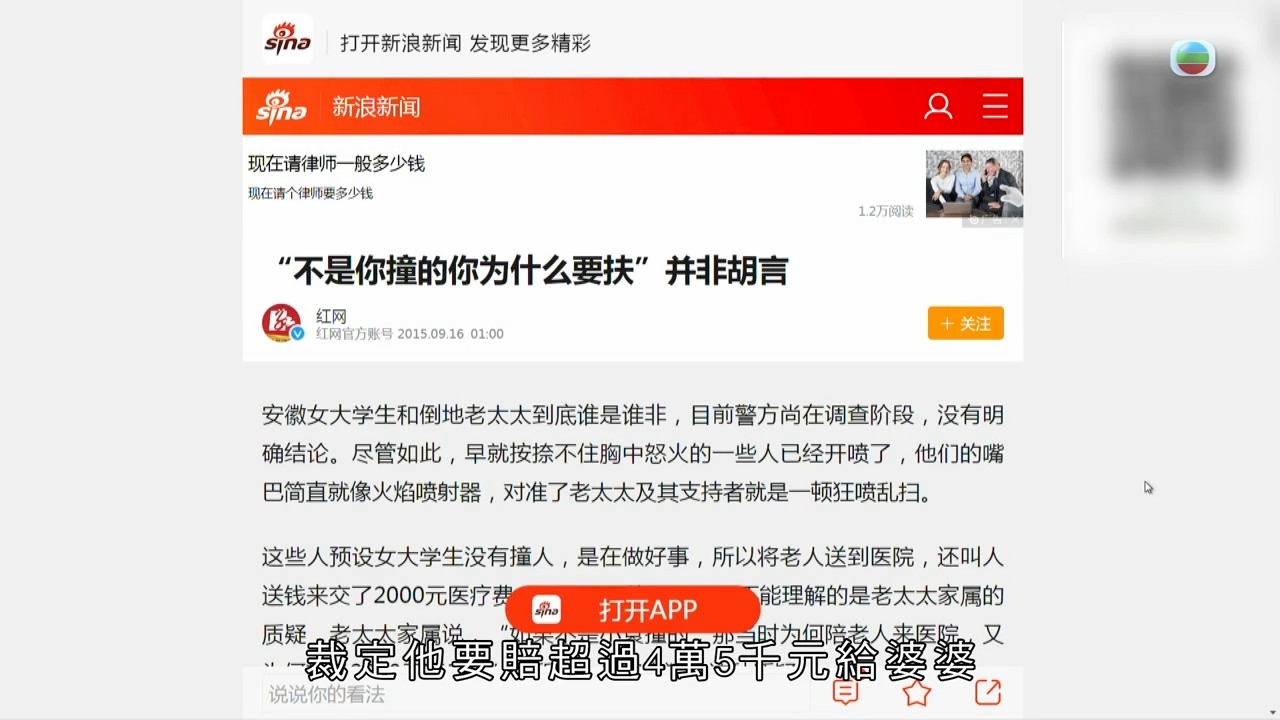This screenshot has width=1280, height=720.
Task: Click the Sina logo in top banner
Action: [288, 40]
